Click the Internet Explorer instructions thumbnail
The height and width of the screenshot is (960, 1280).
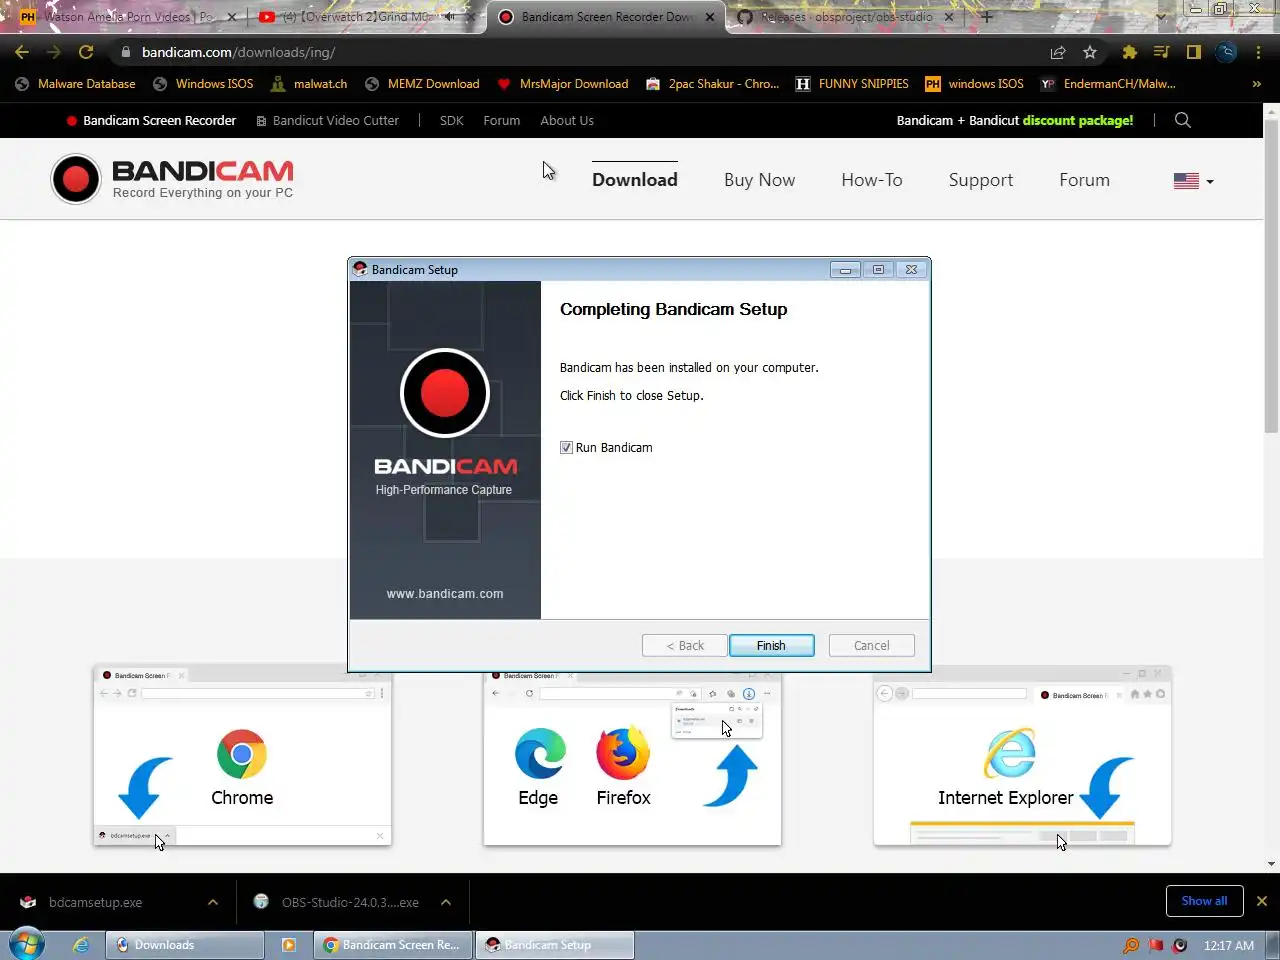1022,756
